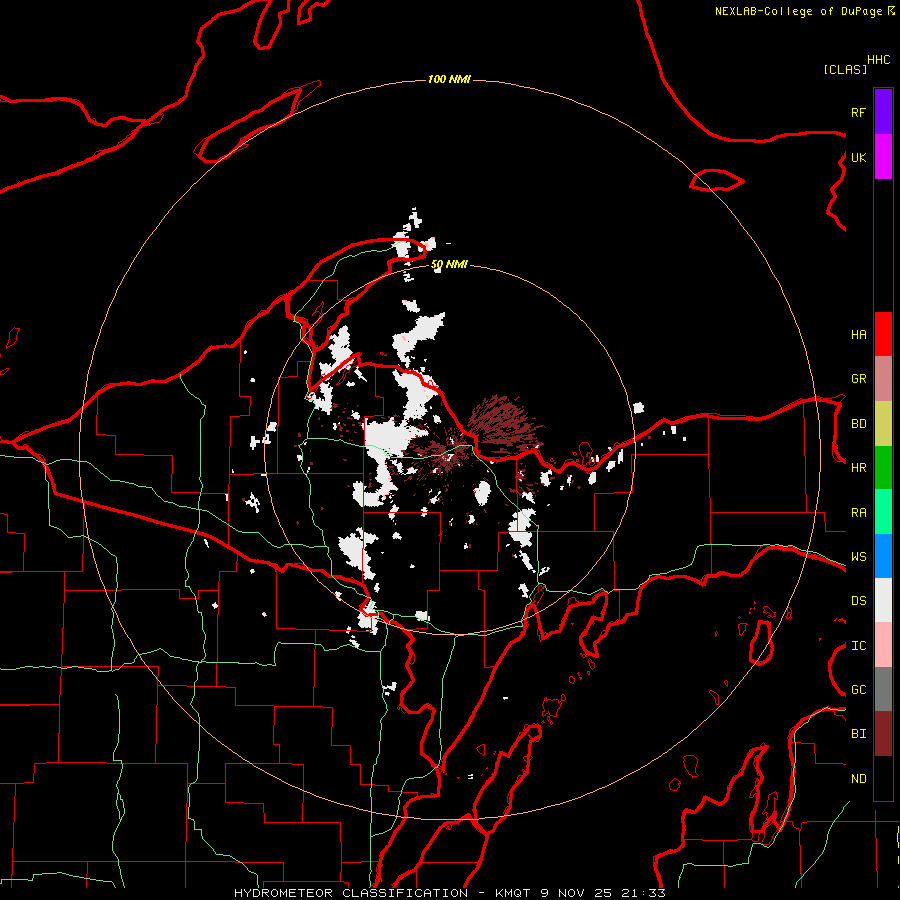Click the IC legend label
The image size is (900, 900).
858,646
